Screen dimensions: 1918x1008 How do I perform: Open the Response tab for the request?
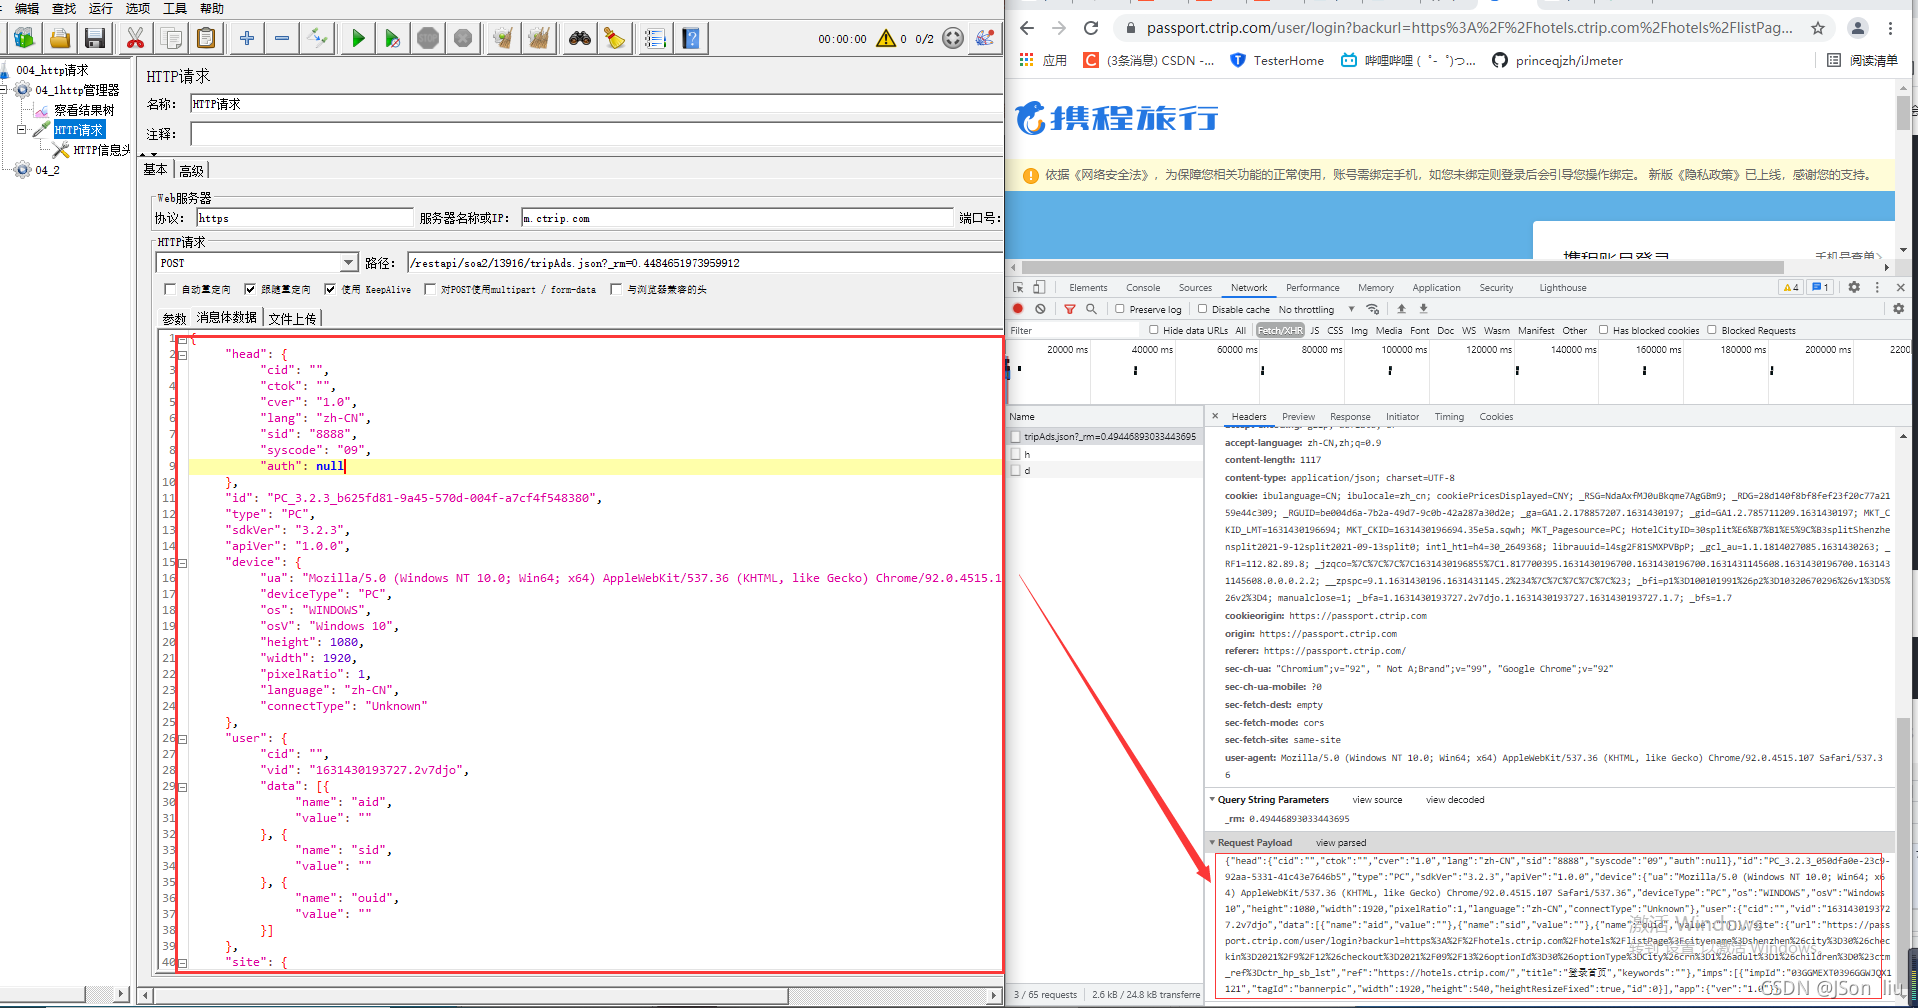tap(1350, 417)
